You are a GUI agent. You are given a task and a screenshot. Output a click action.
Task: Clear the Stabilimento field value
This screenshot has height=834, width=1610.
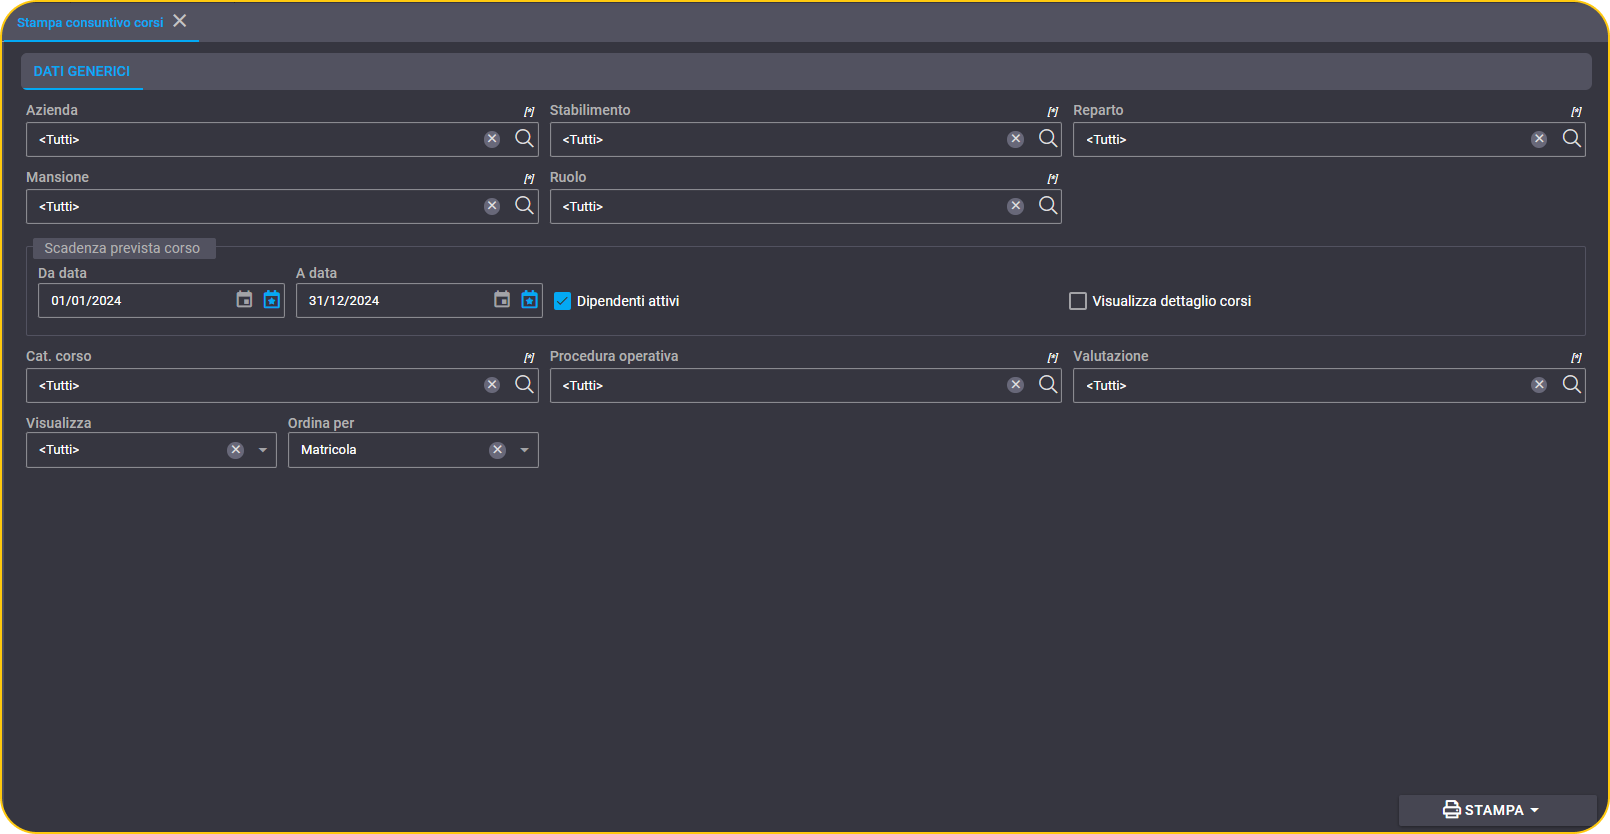1016,139
